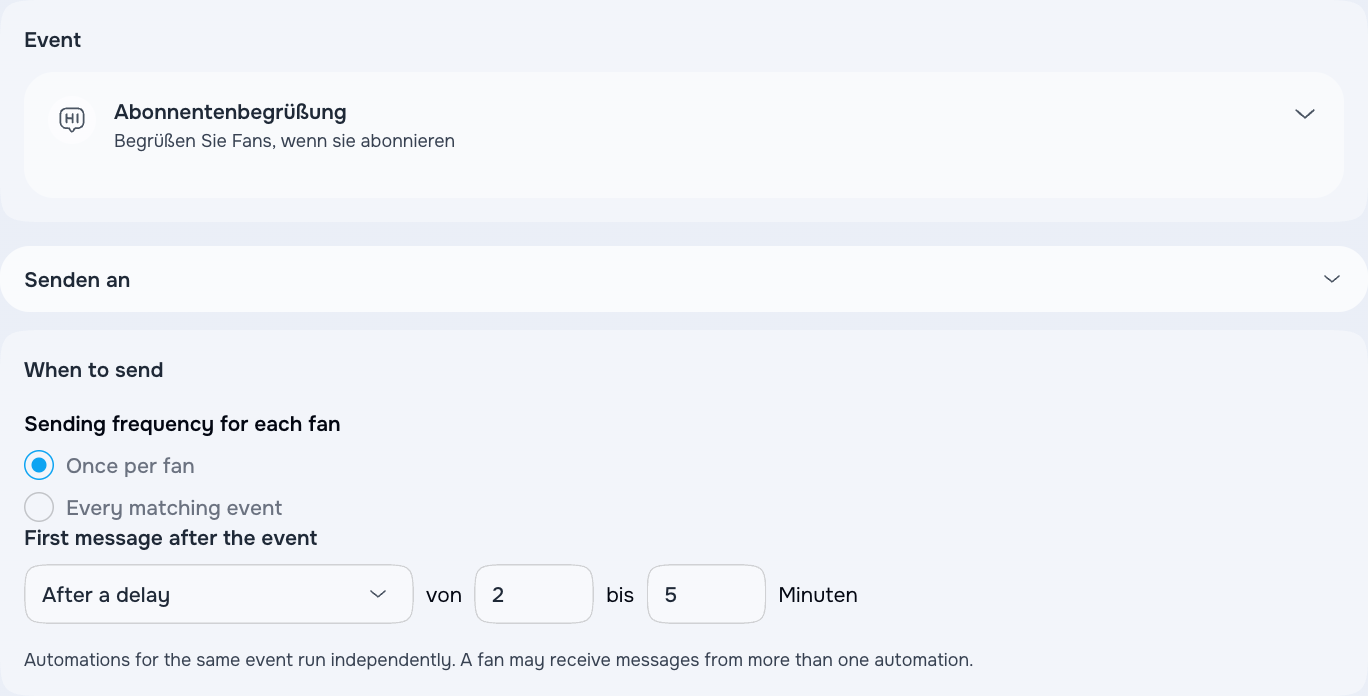Expand the Abonnentenbegrüßung event chevron
This screenshot has height=696, width=1368.
pos(1304,114)
